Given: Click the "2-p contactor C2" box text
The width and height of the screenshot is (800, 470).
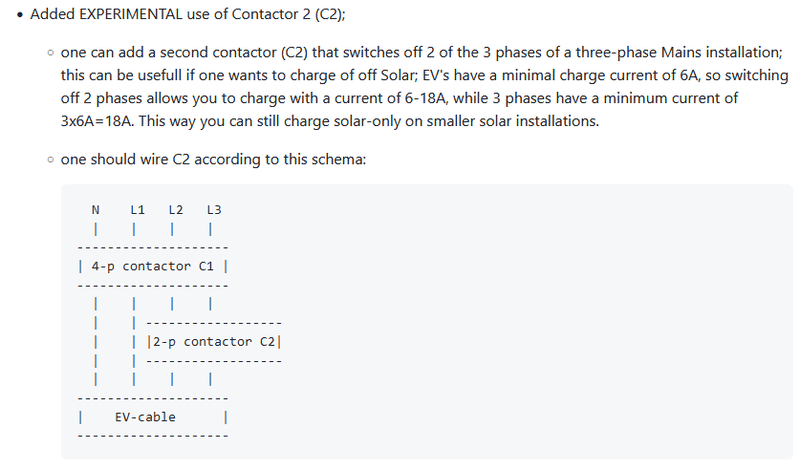Looking at the screenshot, I should [216, 341].
